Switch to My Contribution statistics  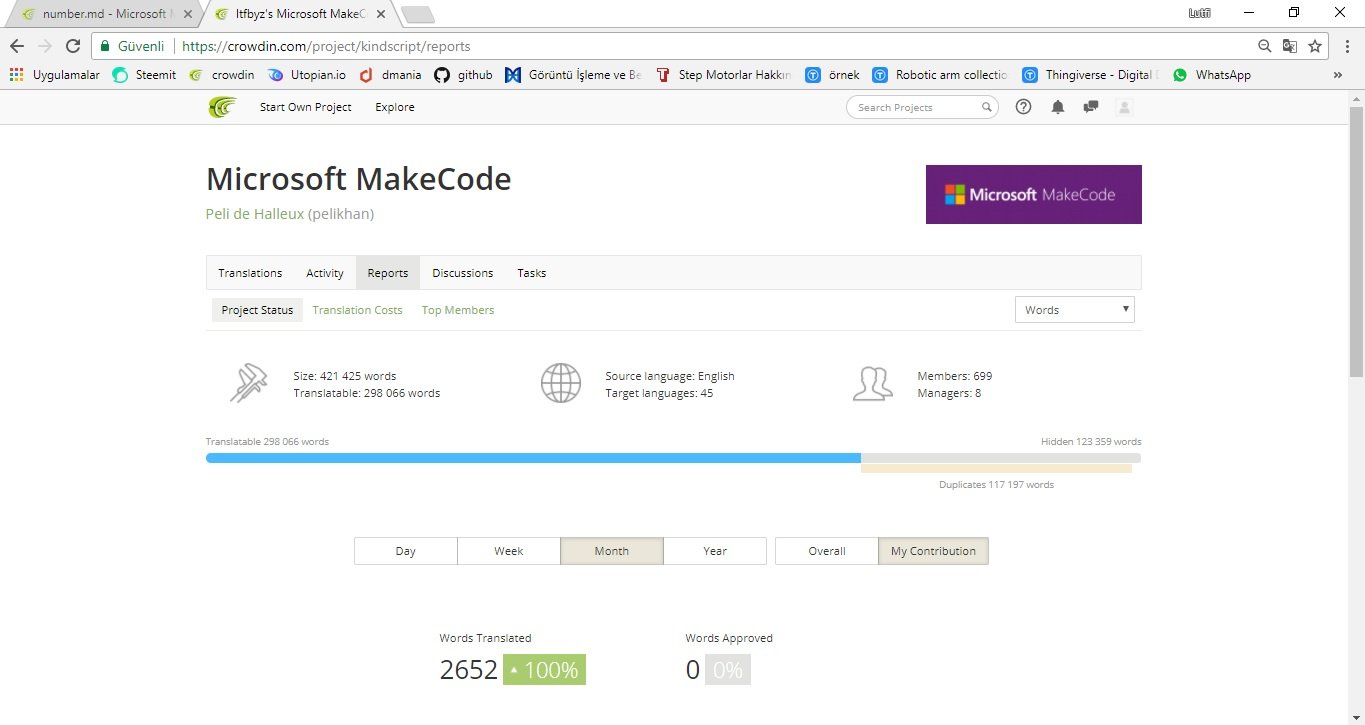pos(933,551)
